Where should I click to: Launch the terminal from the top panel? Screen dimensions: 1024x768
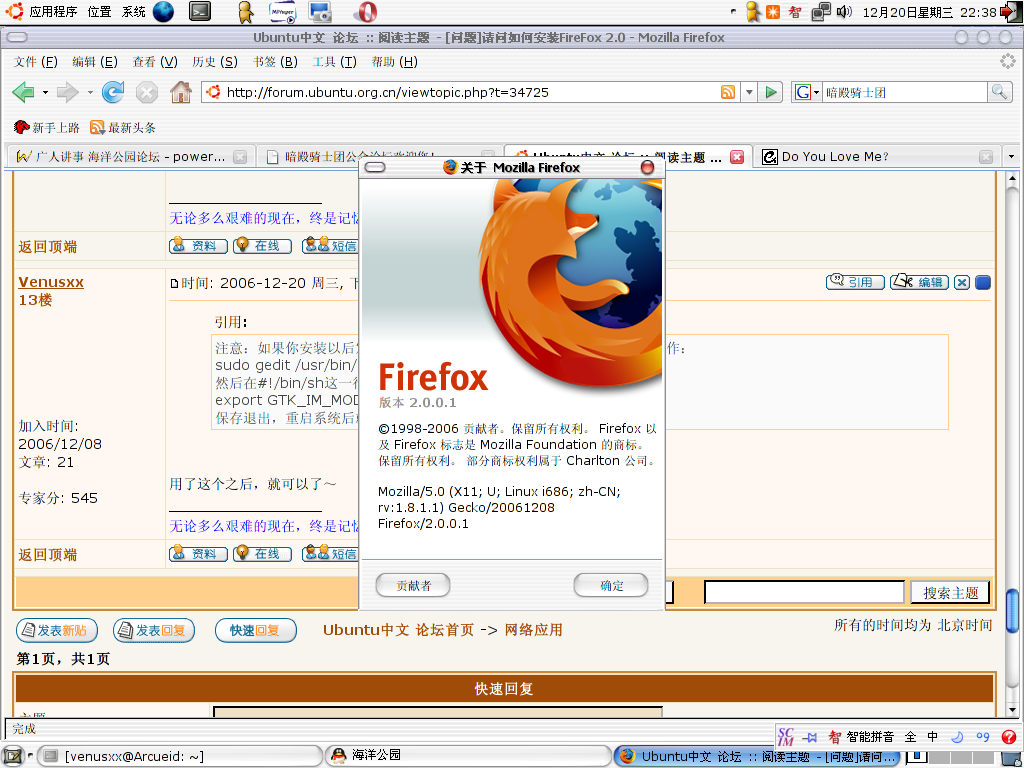click(x=200, y=12)
